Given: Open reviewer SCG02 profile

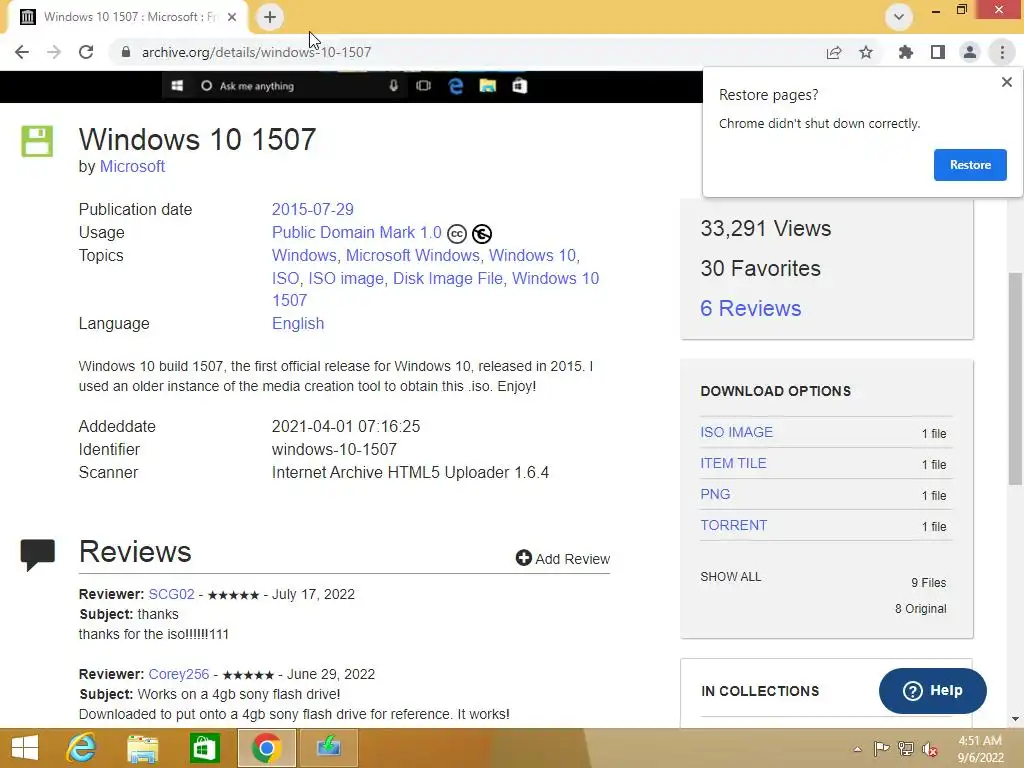Looking at the screenshot, I should (171, 594).
